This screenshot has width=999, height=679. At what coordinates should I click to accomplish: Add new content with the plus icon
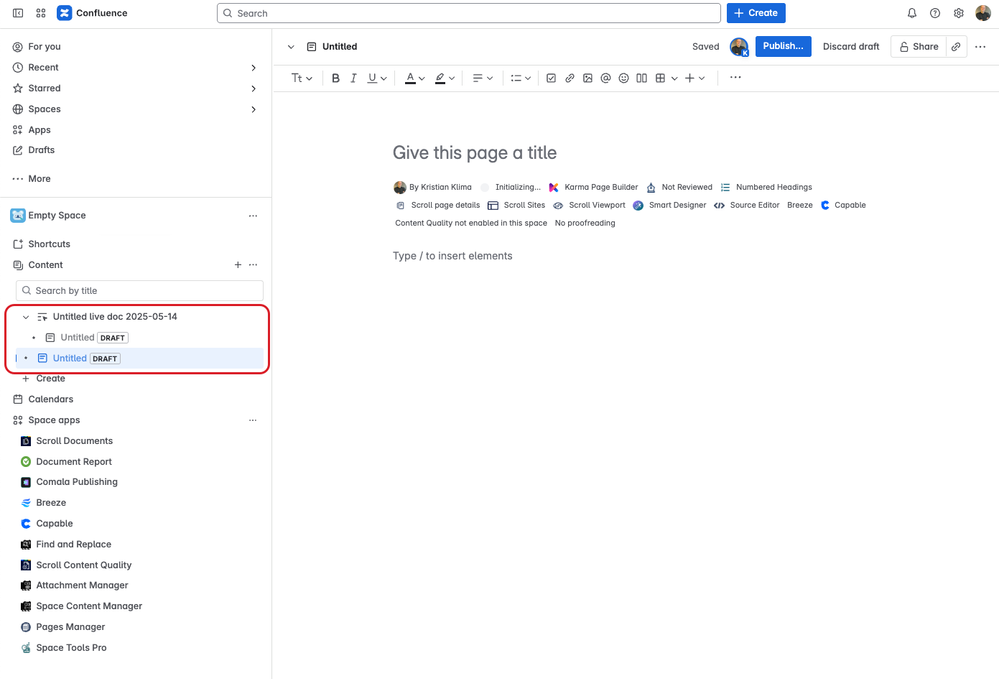pyautogui.click(x=238, y=264)
